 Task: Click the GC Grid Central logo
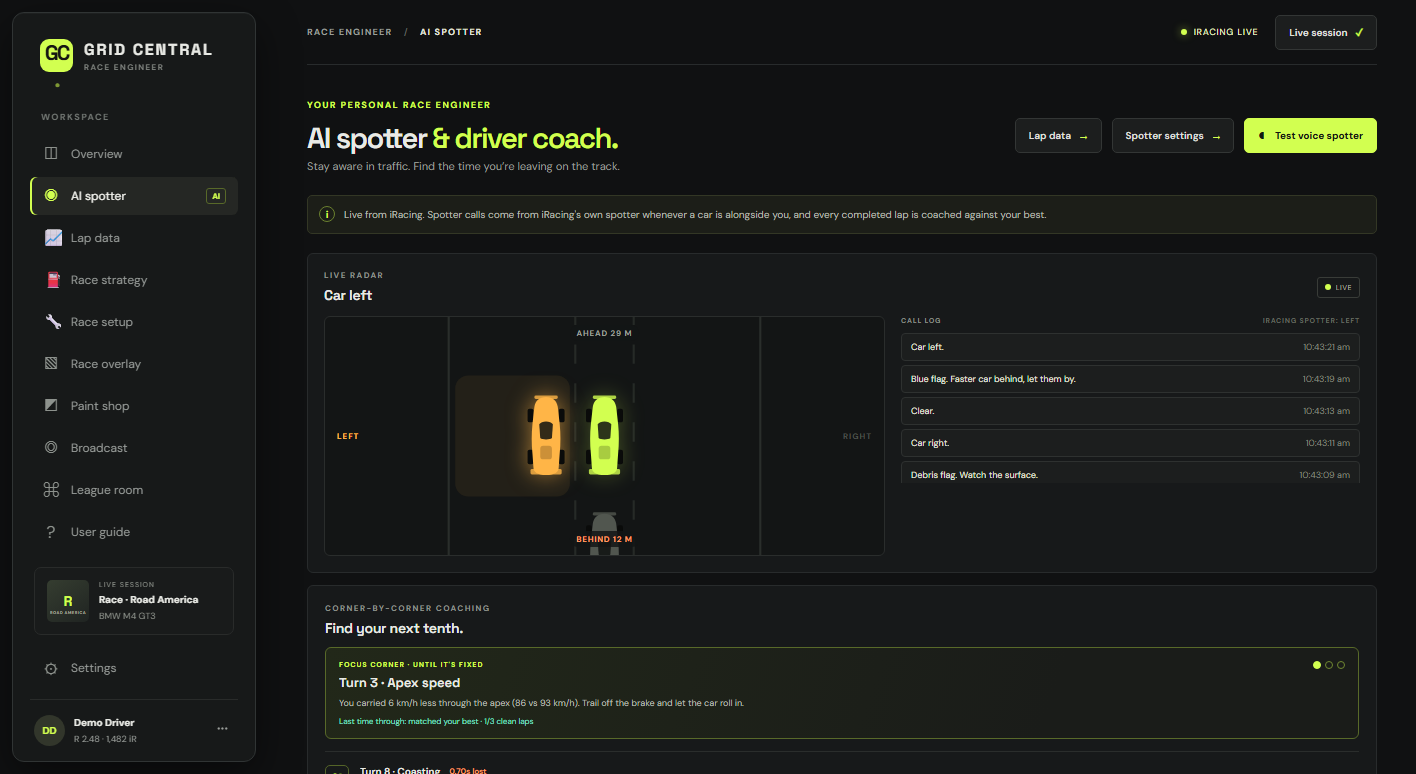pos(57,55)
